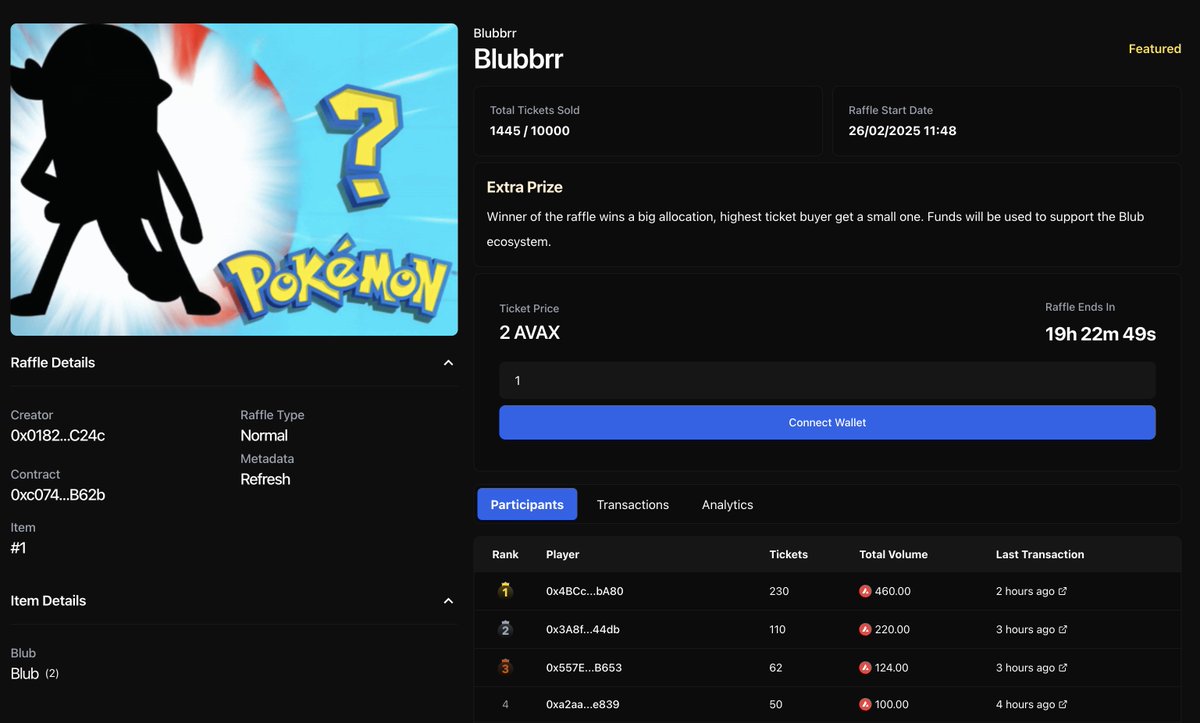Click Refresh under Metadata
The width and height of the screenshot is (1200, 723).
[x=265, y=479]
